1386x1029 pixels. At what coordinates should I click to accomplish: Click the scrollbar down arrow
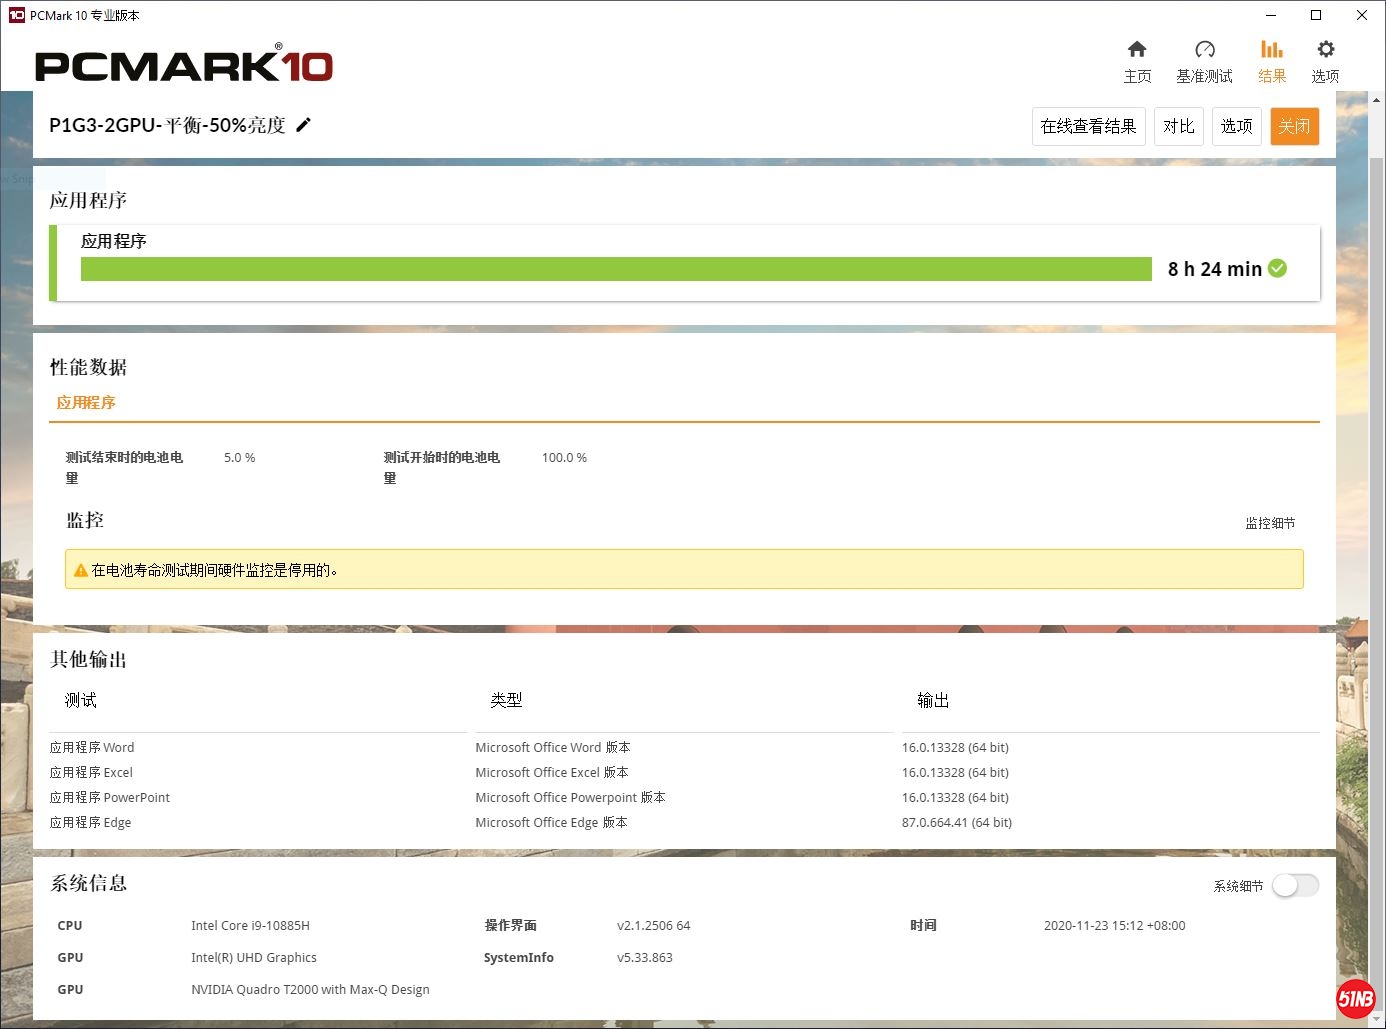(1377, 1020)
